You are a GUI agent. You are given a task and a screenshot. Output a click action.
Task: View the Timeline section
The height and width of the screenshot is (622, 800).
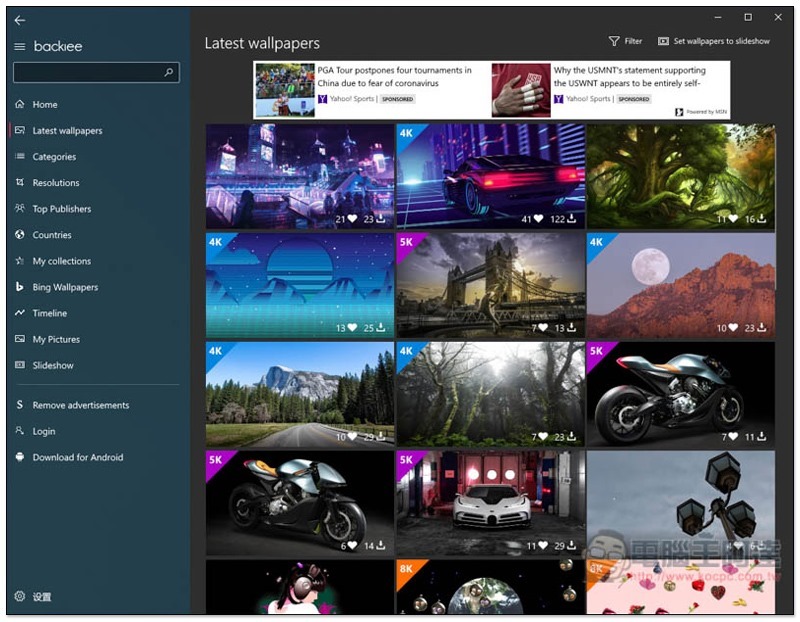(49, 313)
